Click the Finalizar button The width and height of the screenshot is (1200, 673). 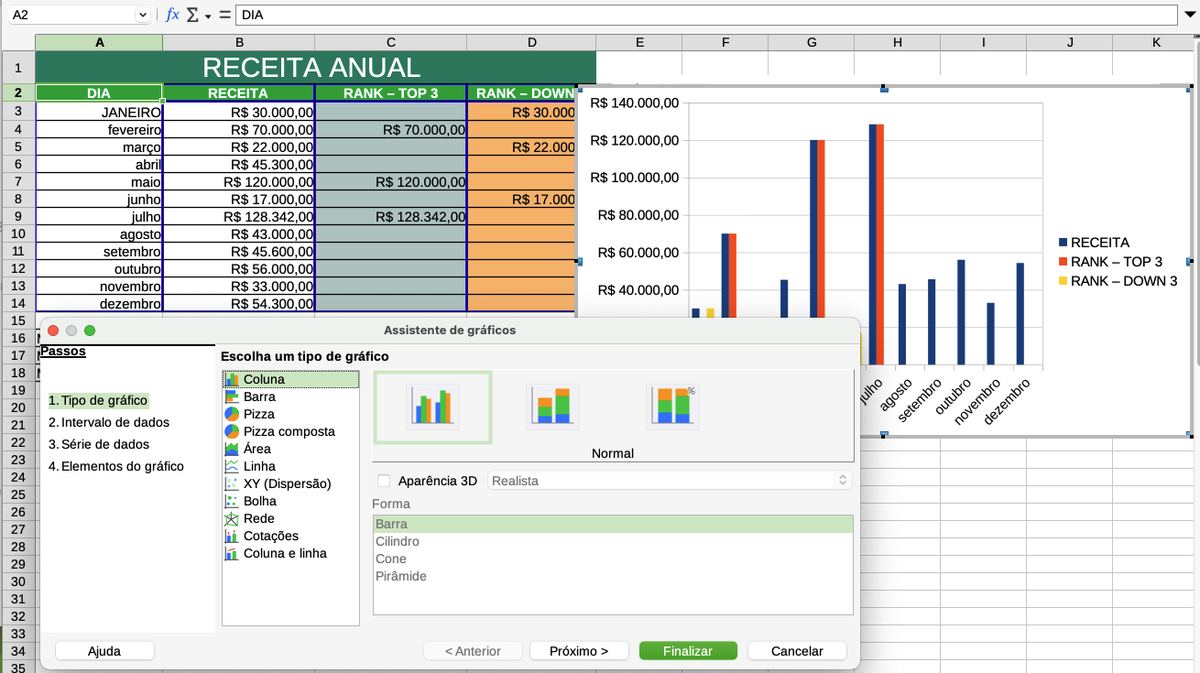(x=688, y=651)
